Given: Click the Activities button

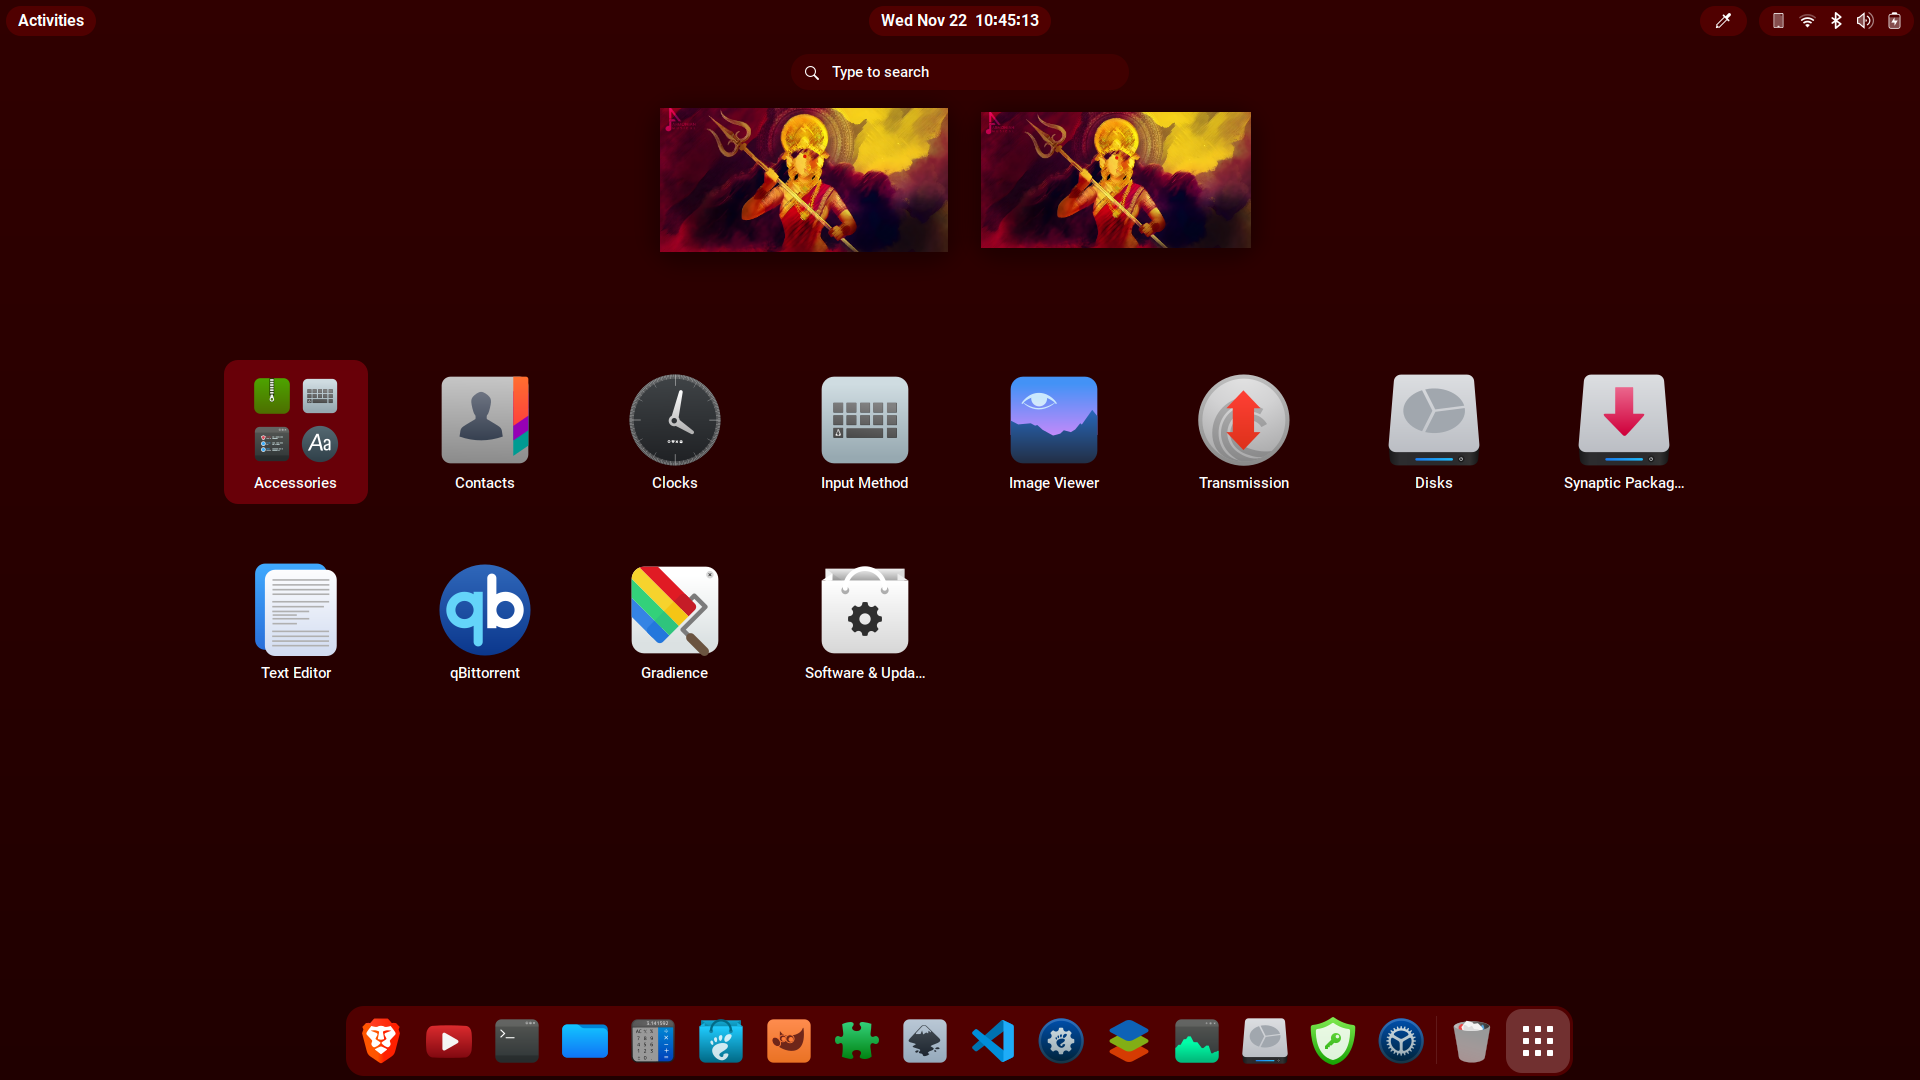Looking at the screenshot, I should click(x=51, y=20).
